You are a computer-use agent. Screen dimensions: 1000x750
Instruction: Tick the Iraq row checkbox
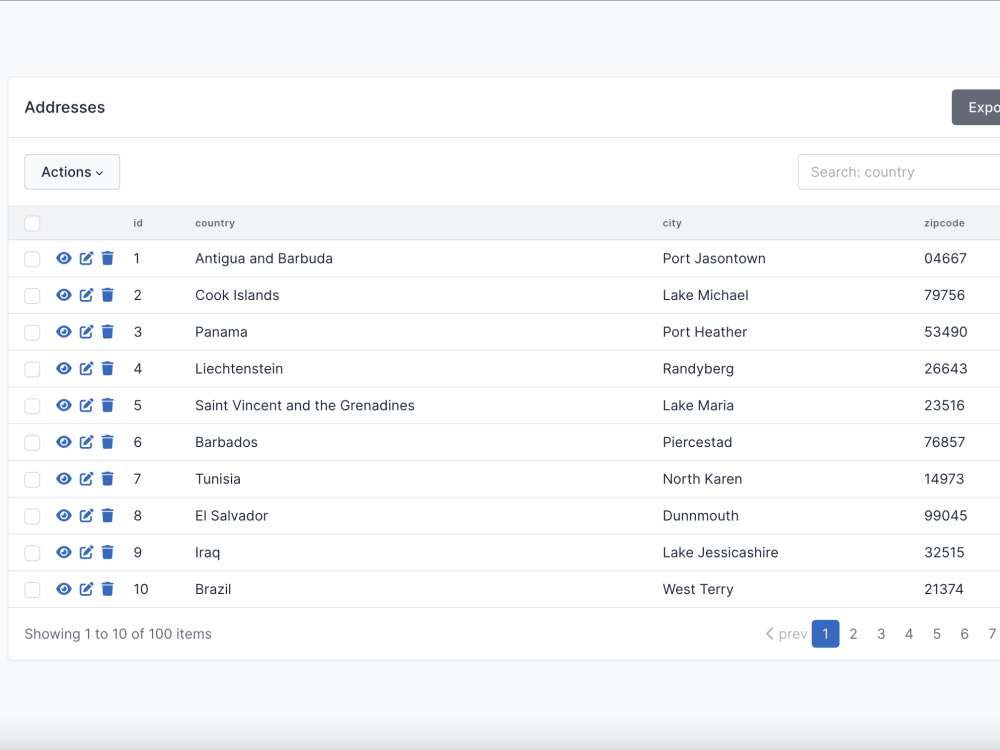(32, 553)
